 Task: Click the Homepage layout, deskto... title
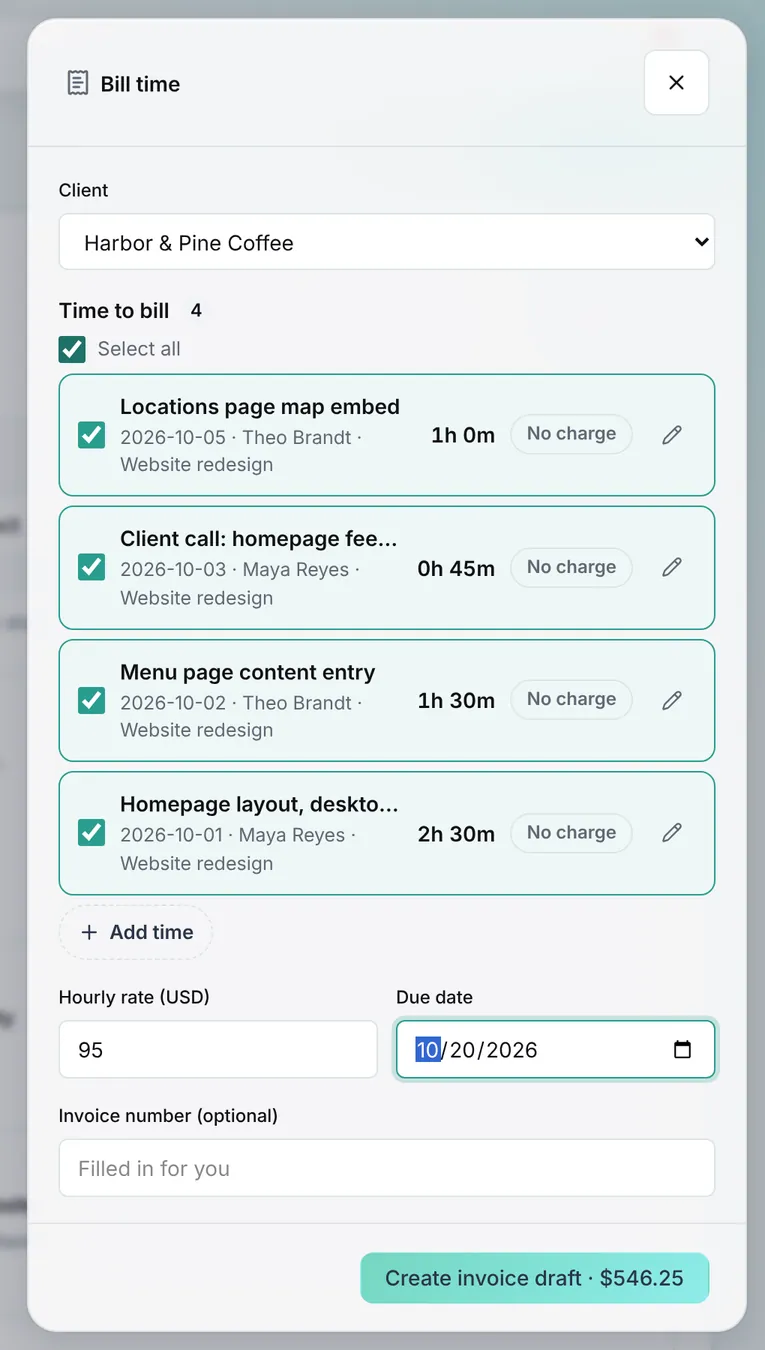tap(259, 805)
